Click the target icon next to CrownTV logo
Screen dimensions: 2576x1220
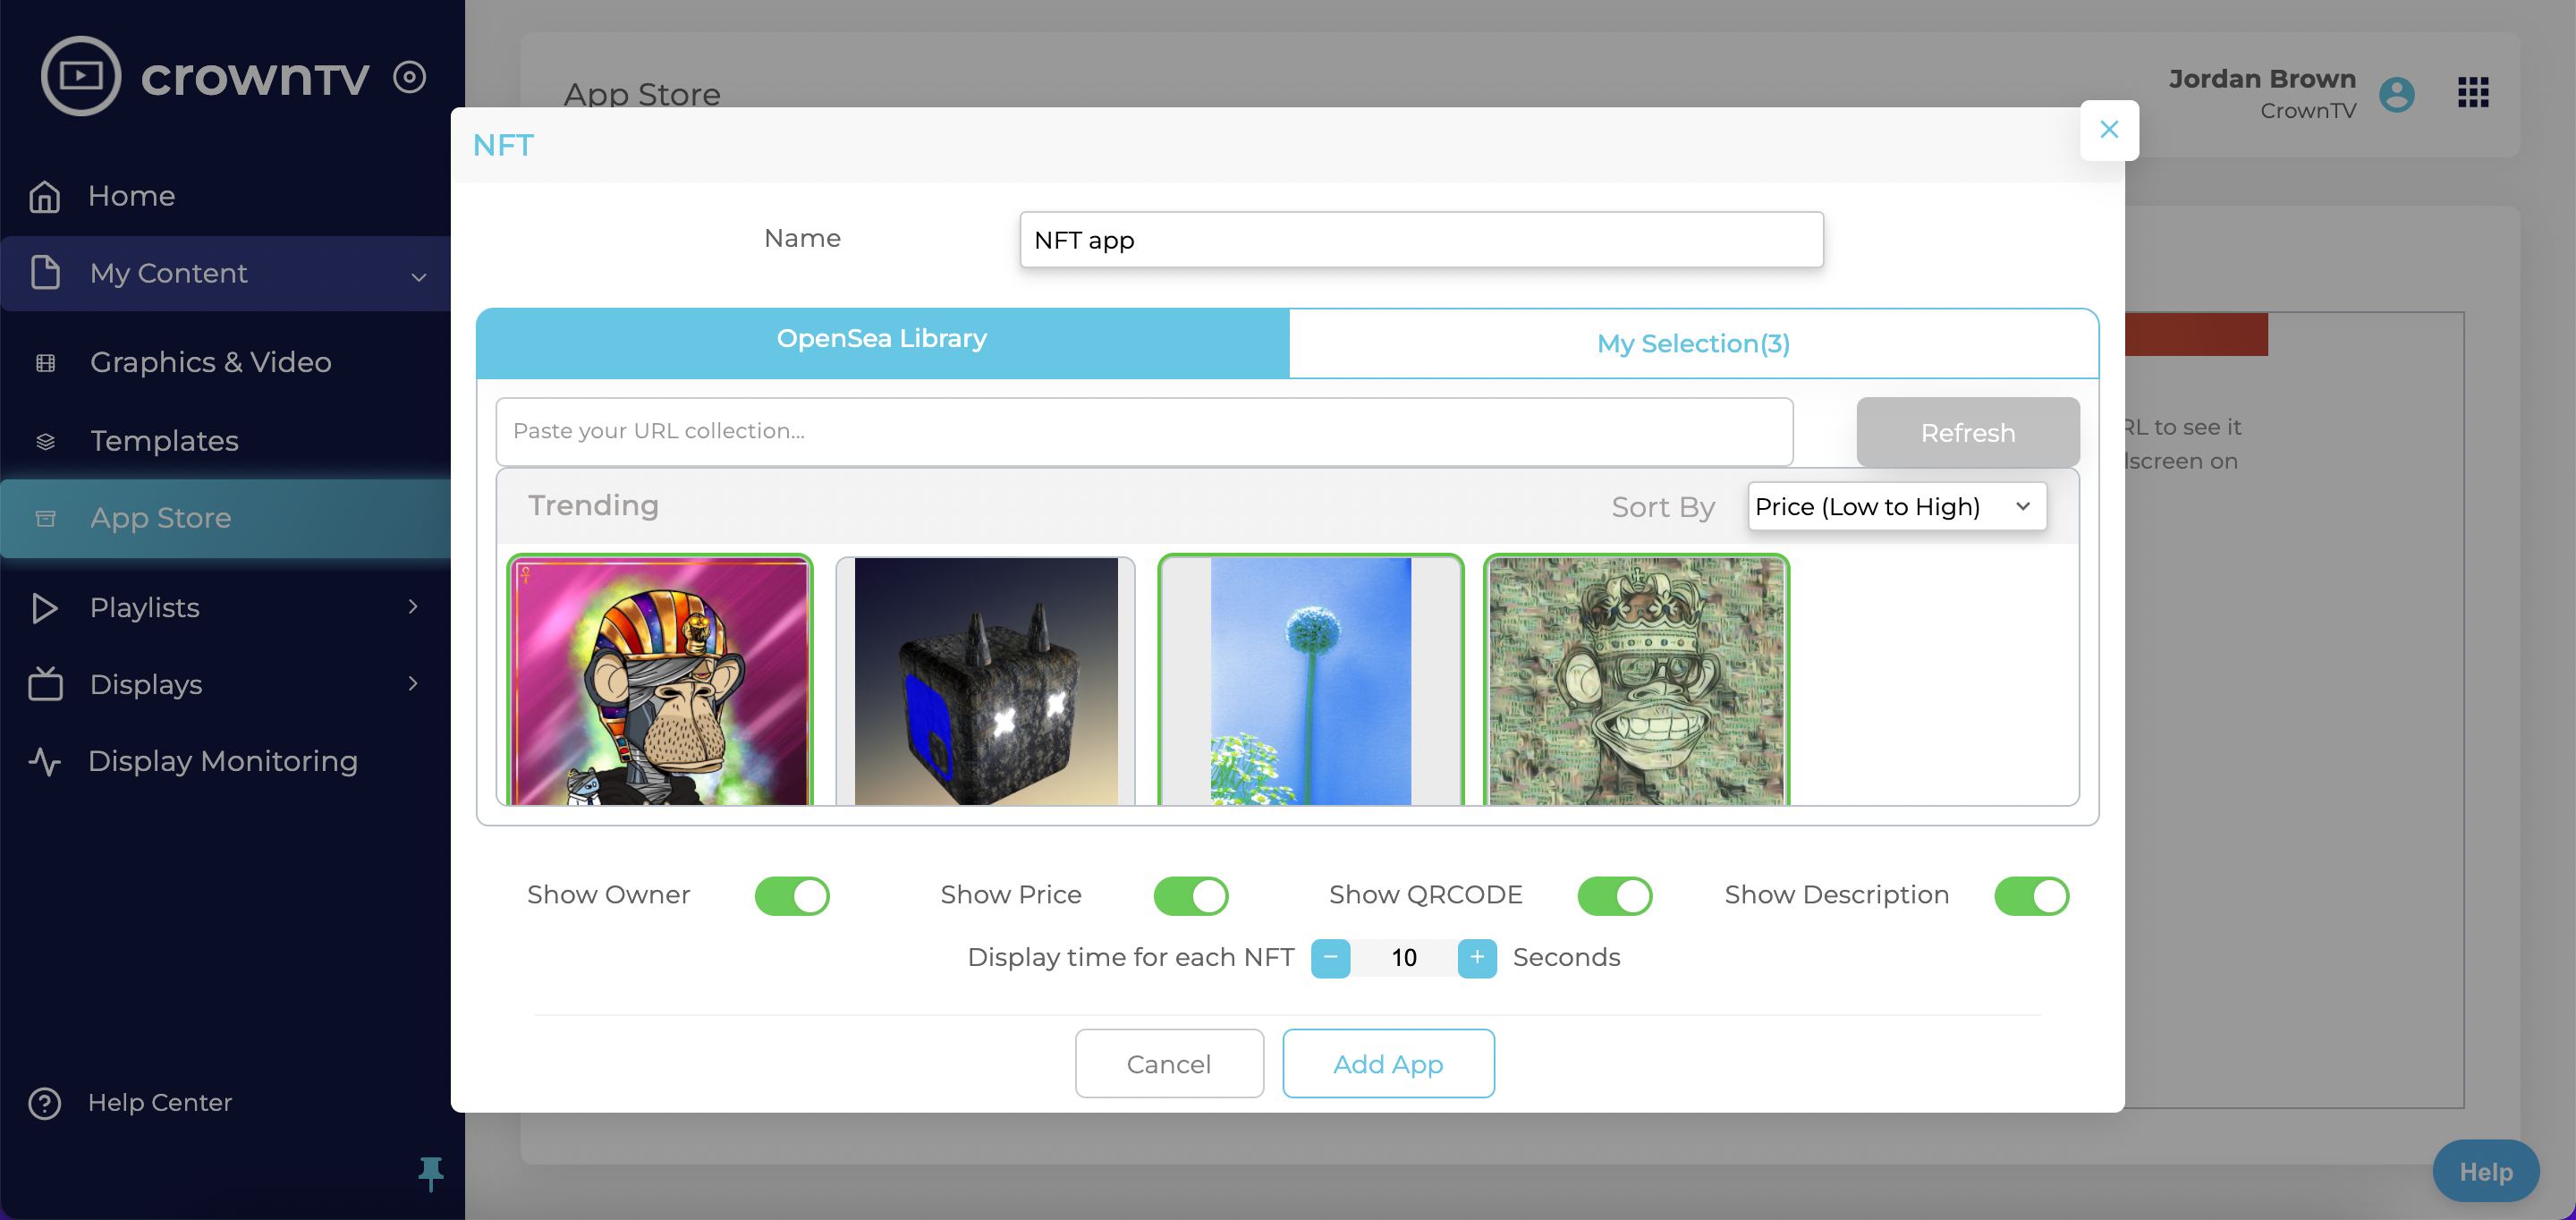410,77
